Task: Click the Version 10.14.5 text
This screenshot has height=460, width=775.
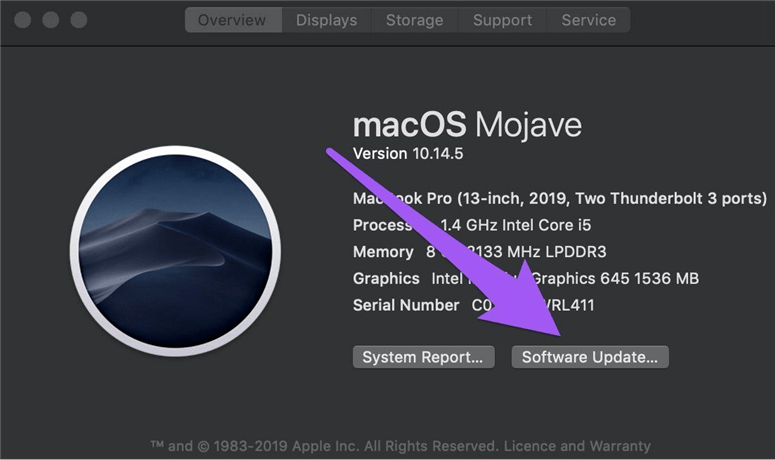Action: pos(408,154)
